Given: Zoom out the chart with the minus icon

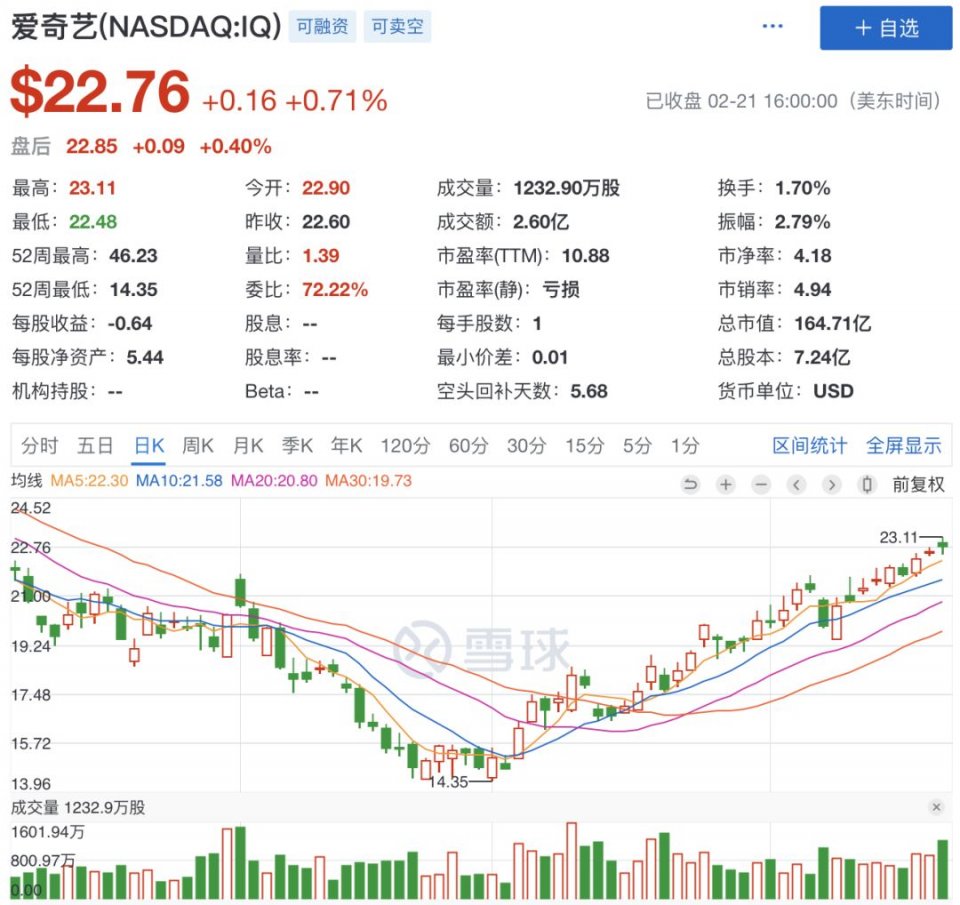Looking at the screenshot, I should (761, 485).
